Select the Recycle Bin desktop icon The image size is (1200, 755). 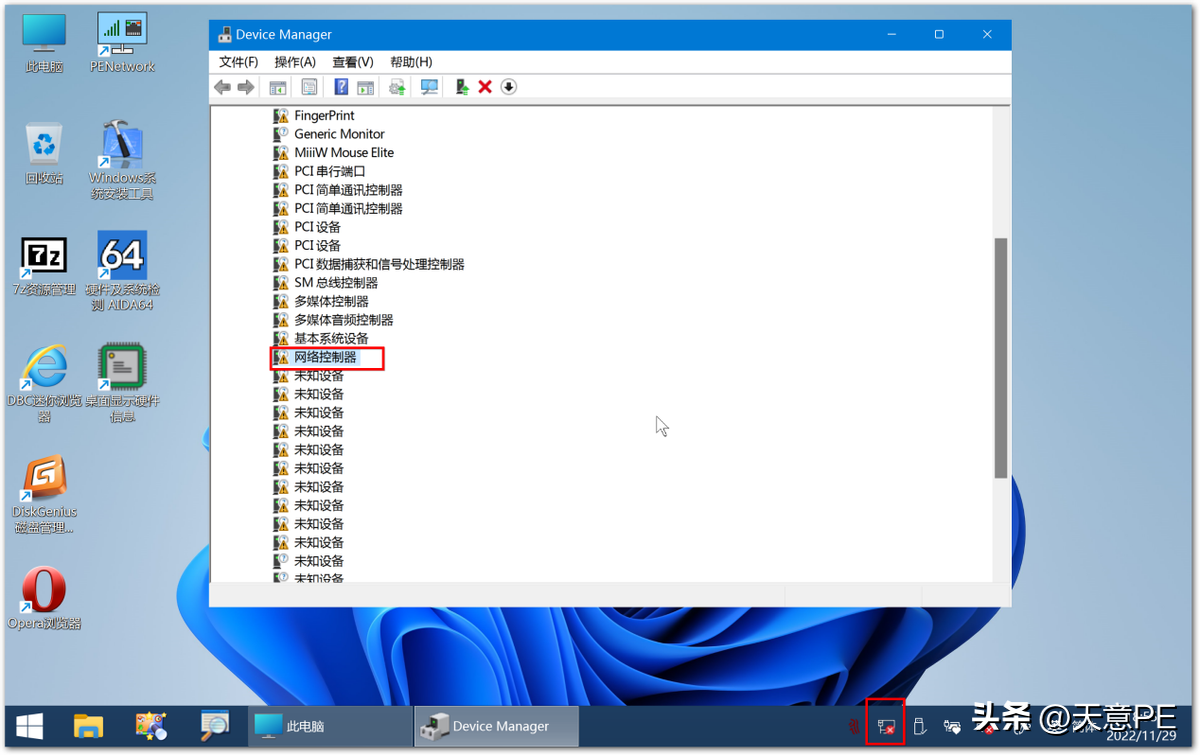tap(44, 153)
